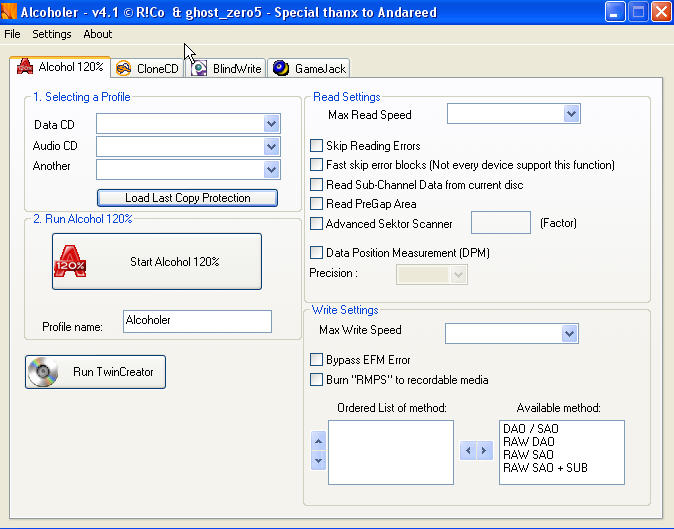674x529 pixels.
Task: Click the CloneCD tab icon
Action: coord(123,68)
